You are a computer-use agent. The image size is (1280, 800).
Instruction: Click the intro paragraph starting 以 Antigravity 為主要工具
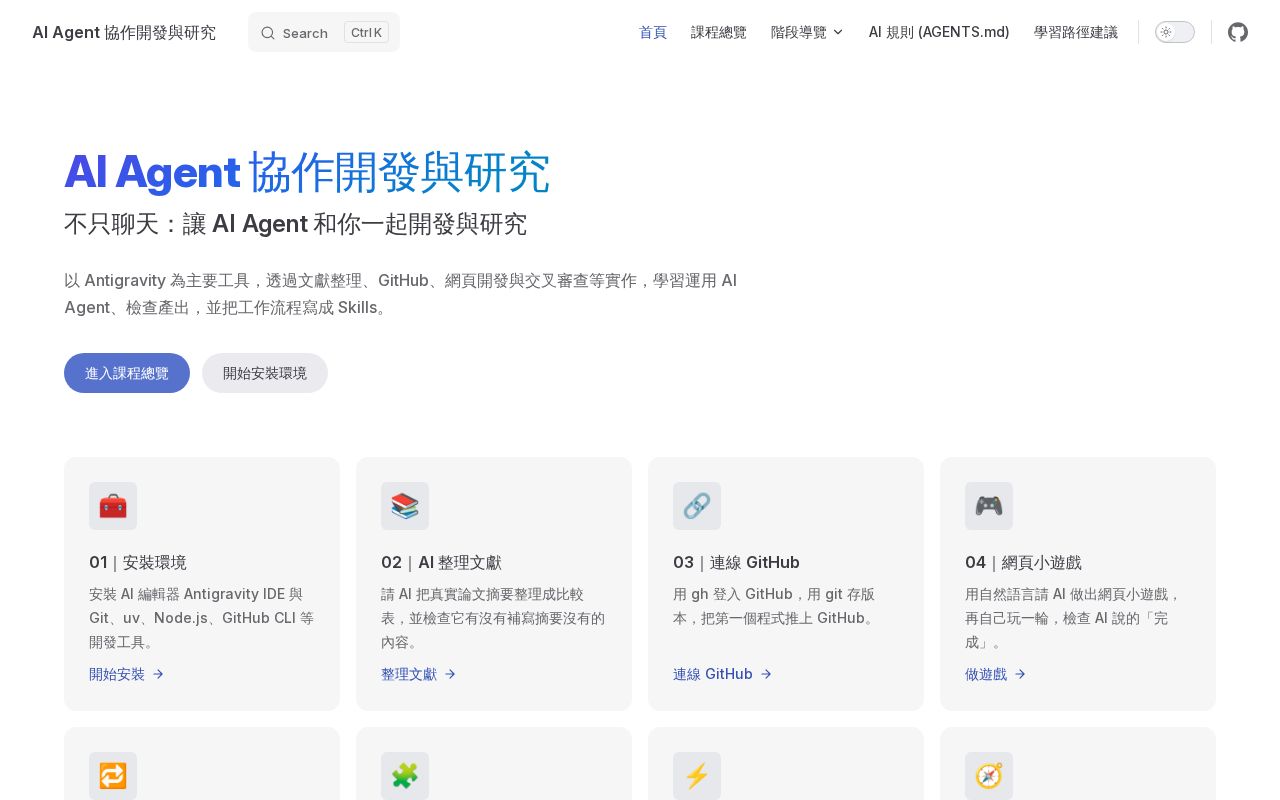(x=401, y=294)
